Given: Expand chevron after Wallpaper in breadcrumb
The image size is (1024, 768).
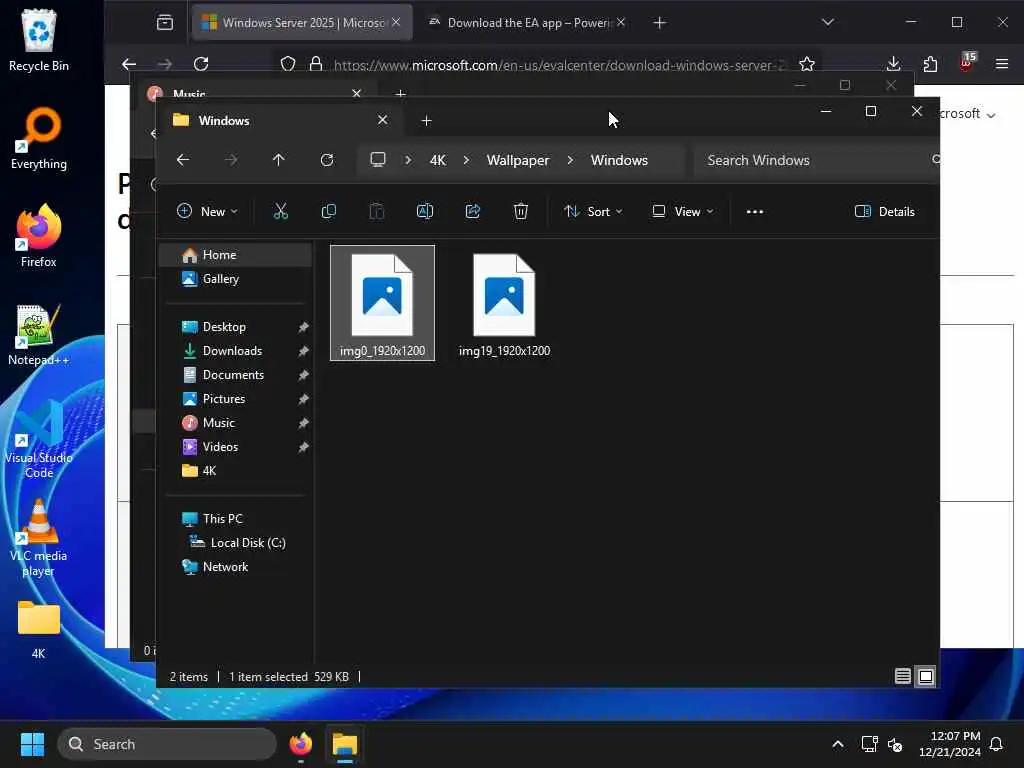Looking at the screenshot, I should (570, 160).
